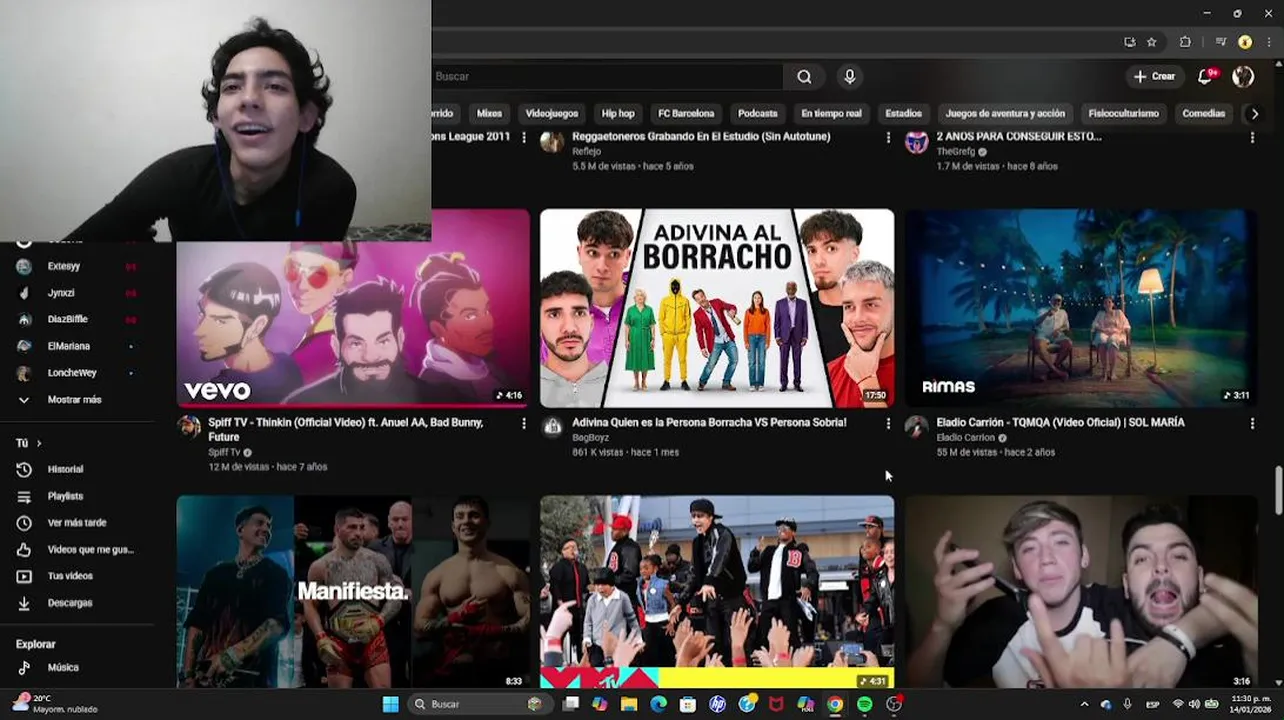Open the HP app in taskbar

click(x=717, y=704)
